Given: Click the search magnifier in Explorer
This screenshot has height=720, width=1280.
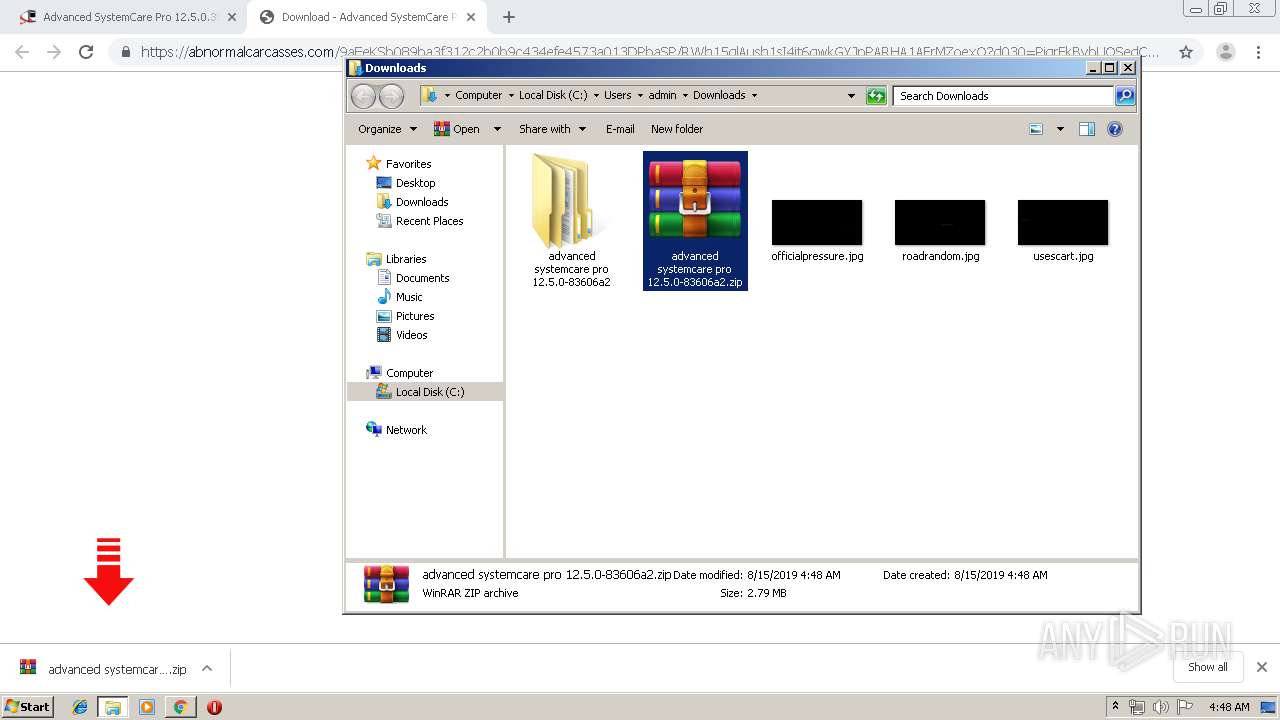Looking at the screenshot, I should coord(1125,96).
